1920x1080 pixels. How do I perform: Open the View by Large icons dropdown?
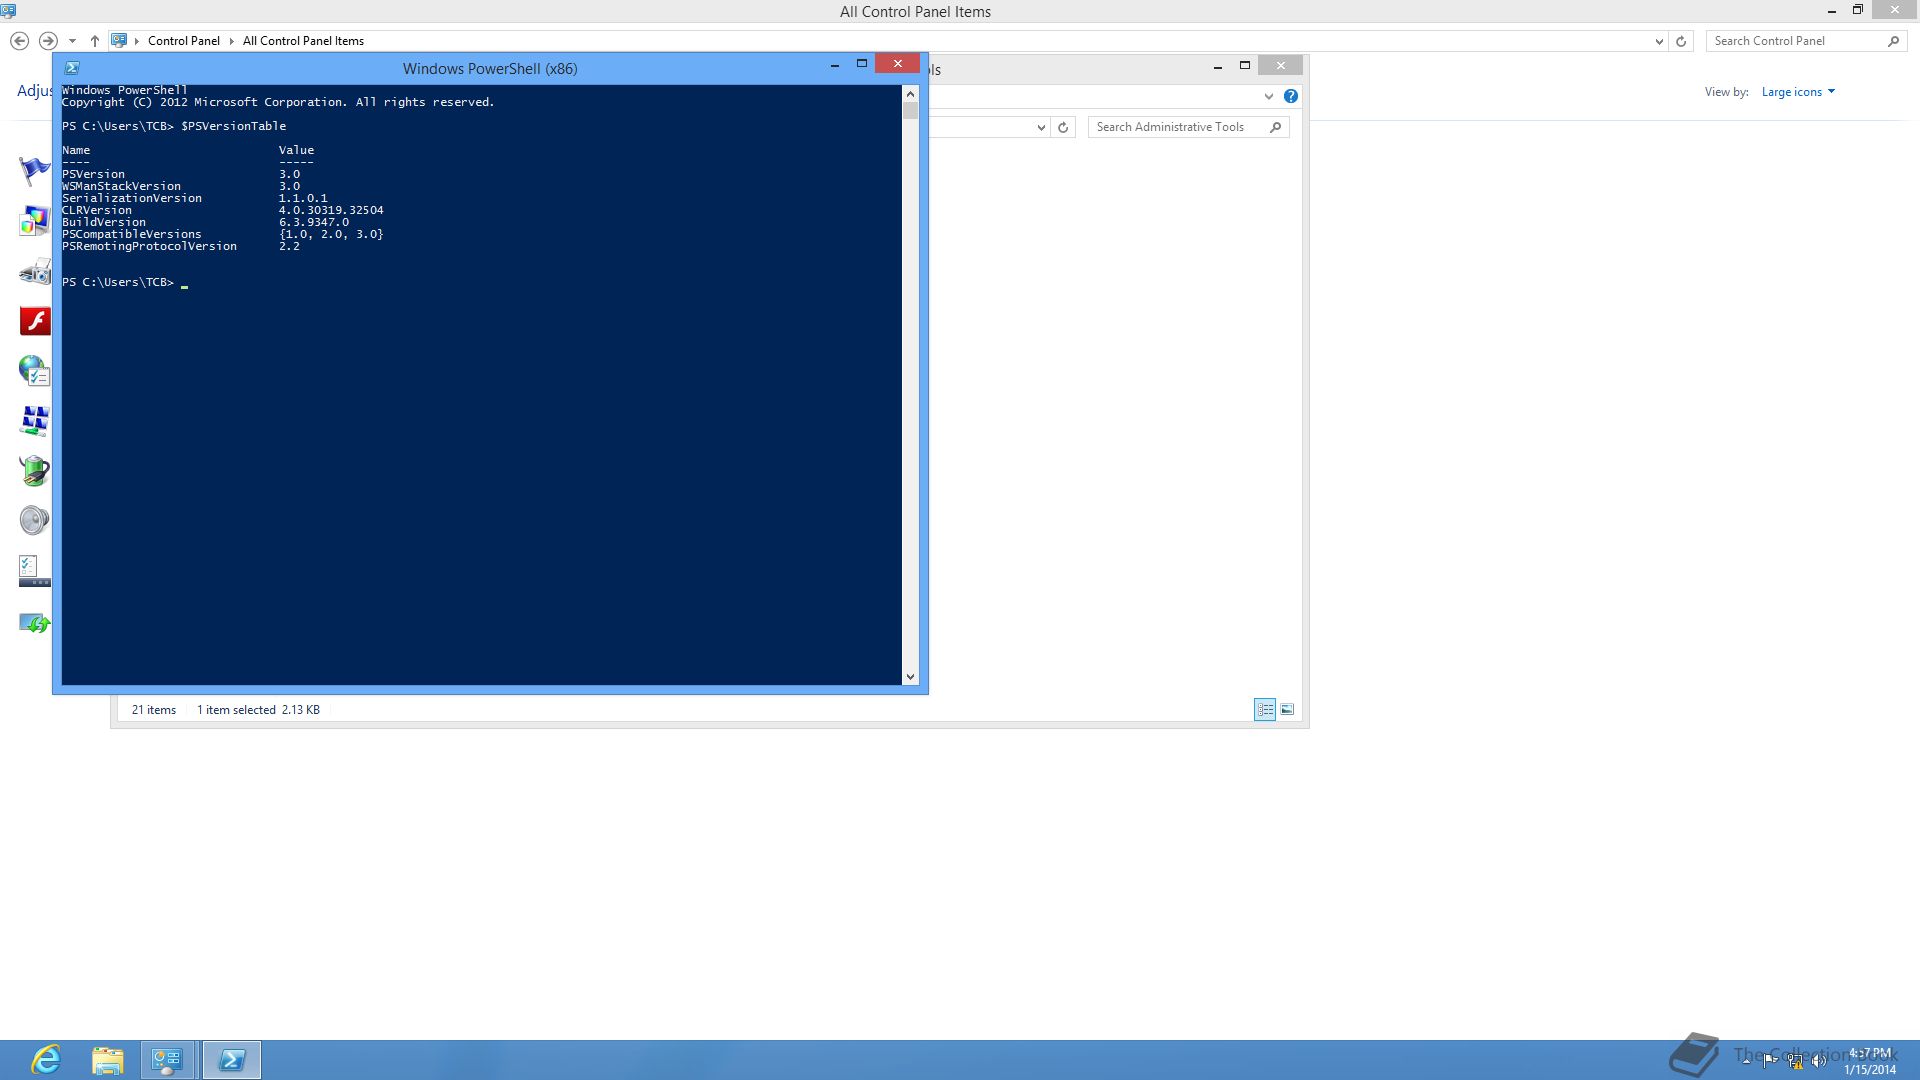click(1798, 92)
